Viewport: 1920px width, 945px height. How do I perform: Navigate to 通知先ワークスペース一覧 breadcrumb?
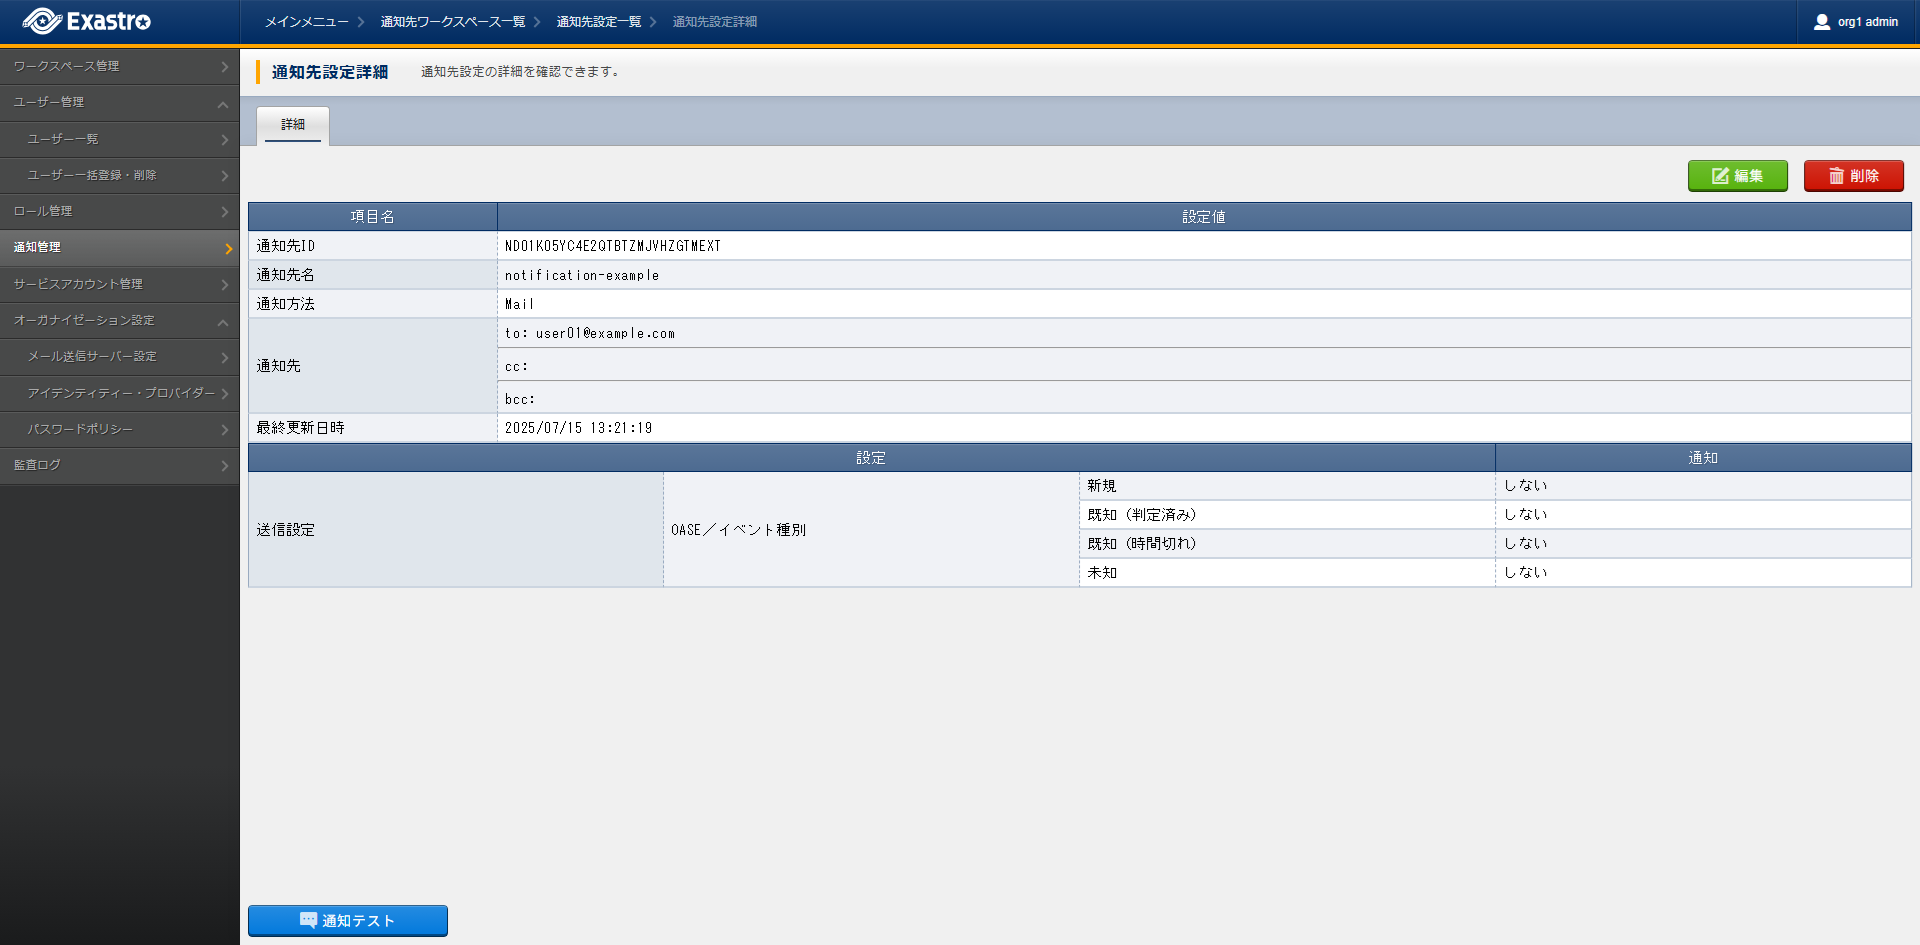point(452,22)
